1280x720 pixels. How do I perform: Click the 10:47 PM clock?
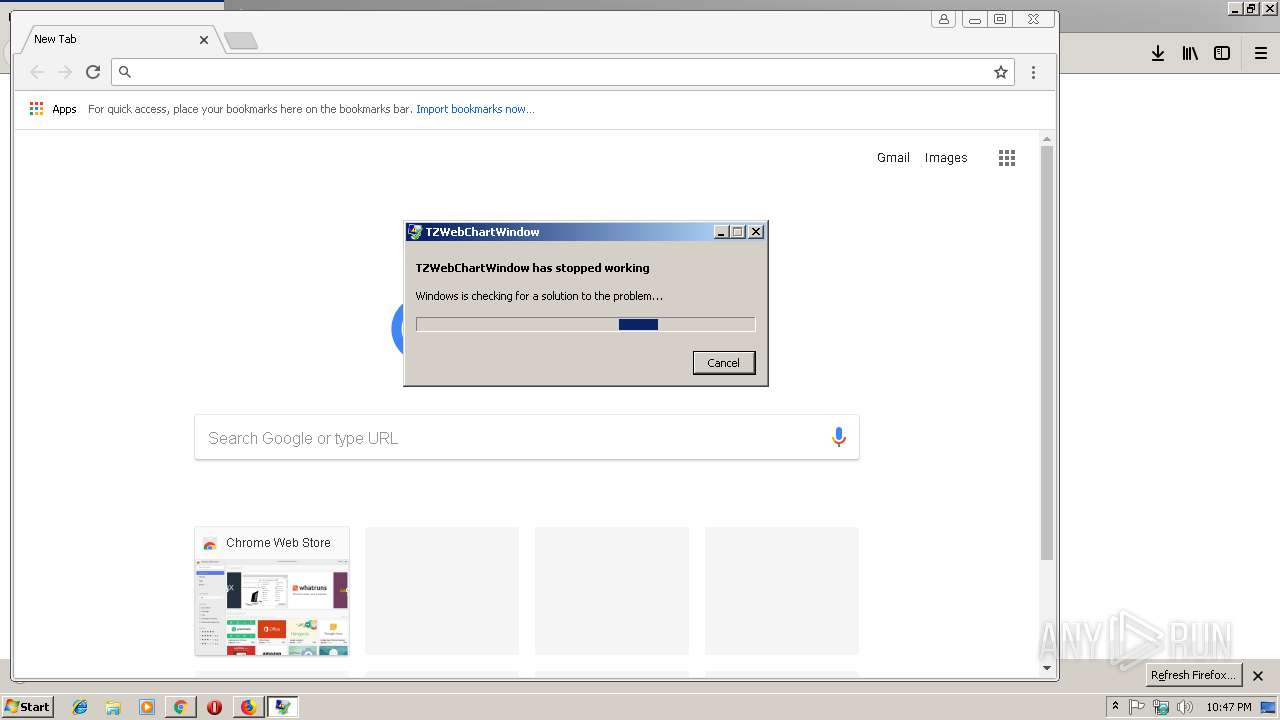click(x=1229, y=707)
